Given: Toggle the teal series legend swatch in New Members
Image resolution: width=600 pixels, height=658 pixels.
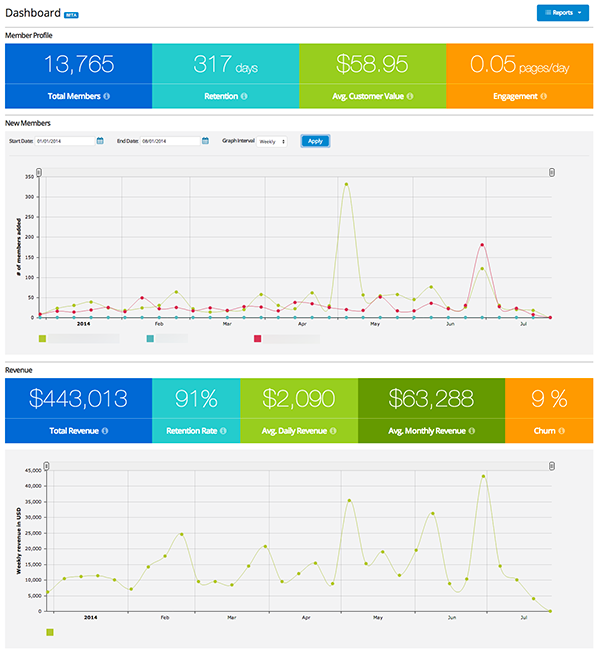Looking at the screenshot, I should click(150, 338).
